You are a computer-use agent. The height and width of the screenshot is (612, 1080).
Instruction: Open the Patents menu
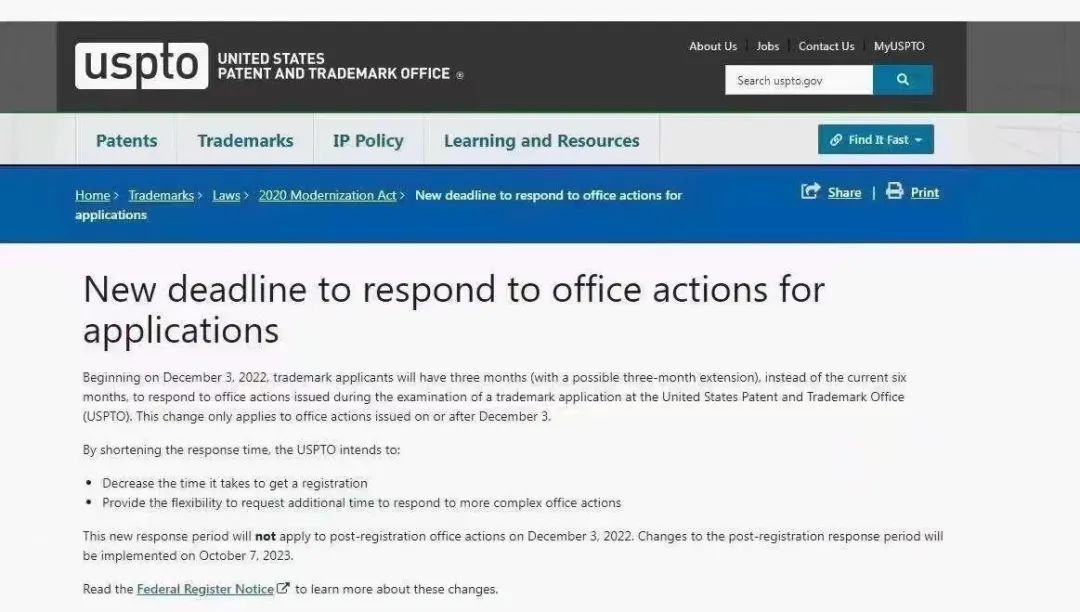(x=126, y=140)
